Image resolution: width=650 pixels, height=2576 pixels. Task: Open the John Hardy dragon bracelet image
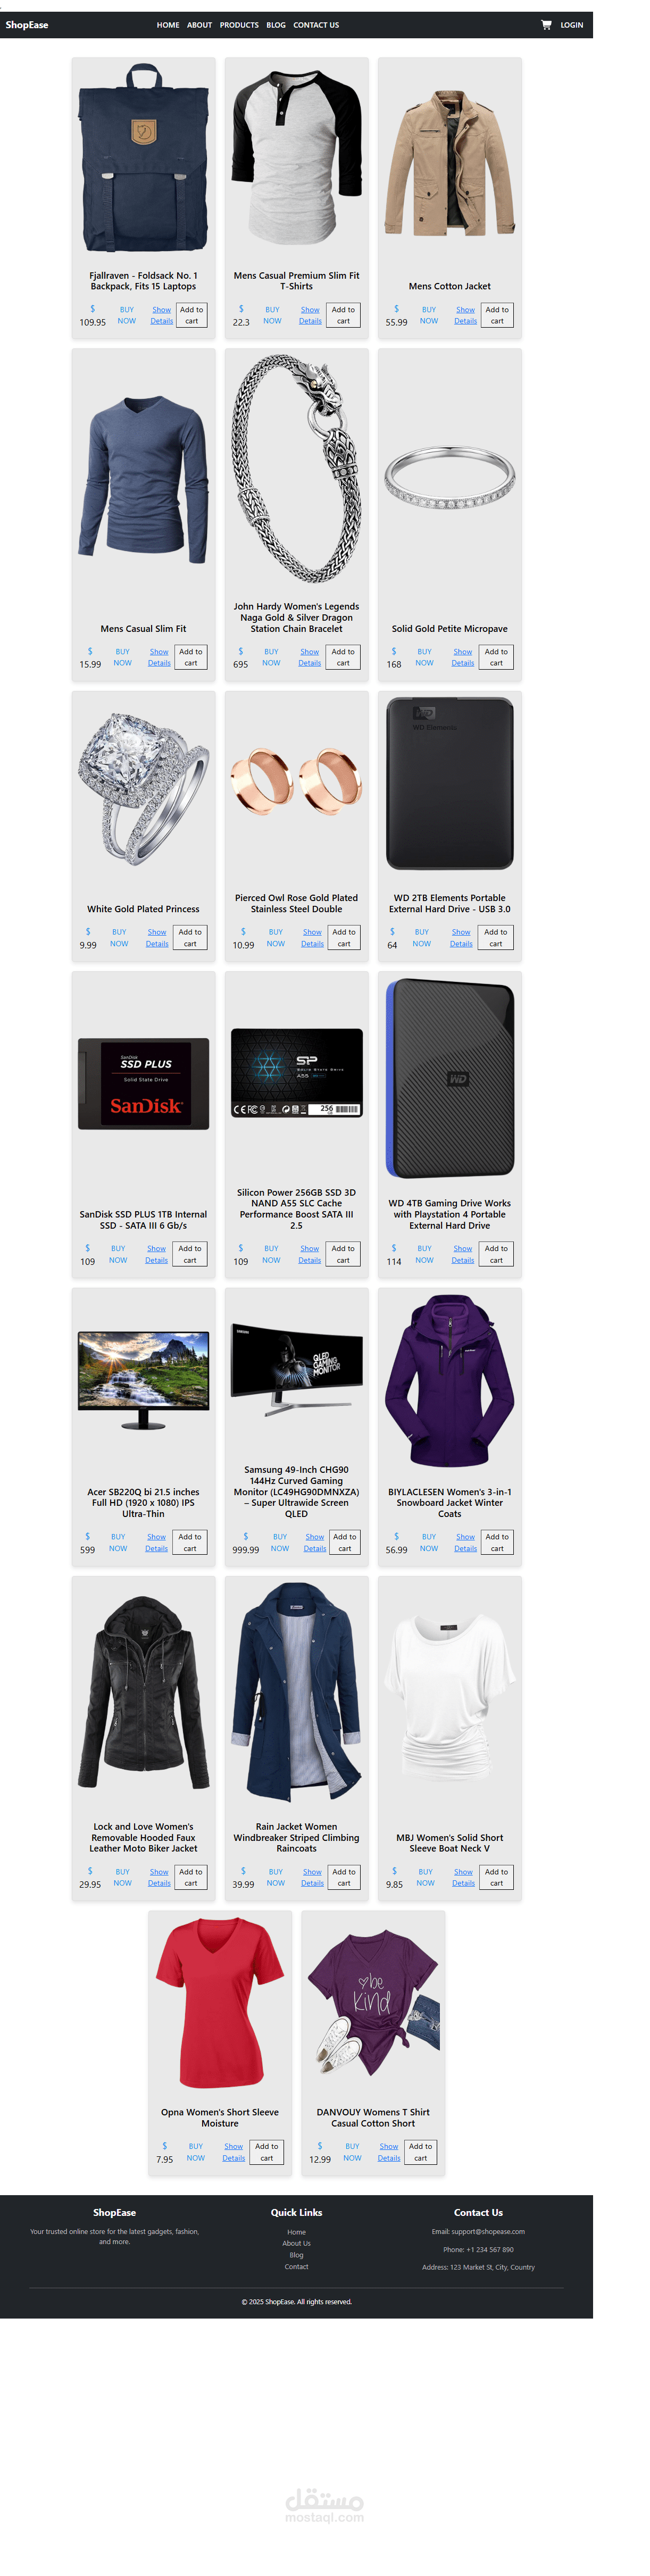click(x=296, y=470)
